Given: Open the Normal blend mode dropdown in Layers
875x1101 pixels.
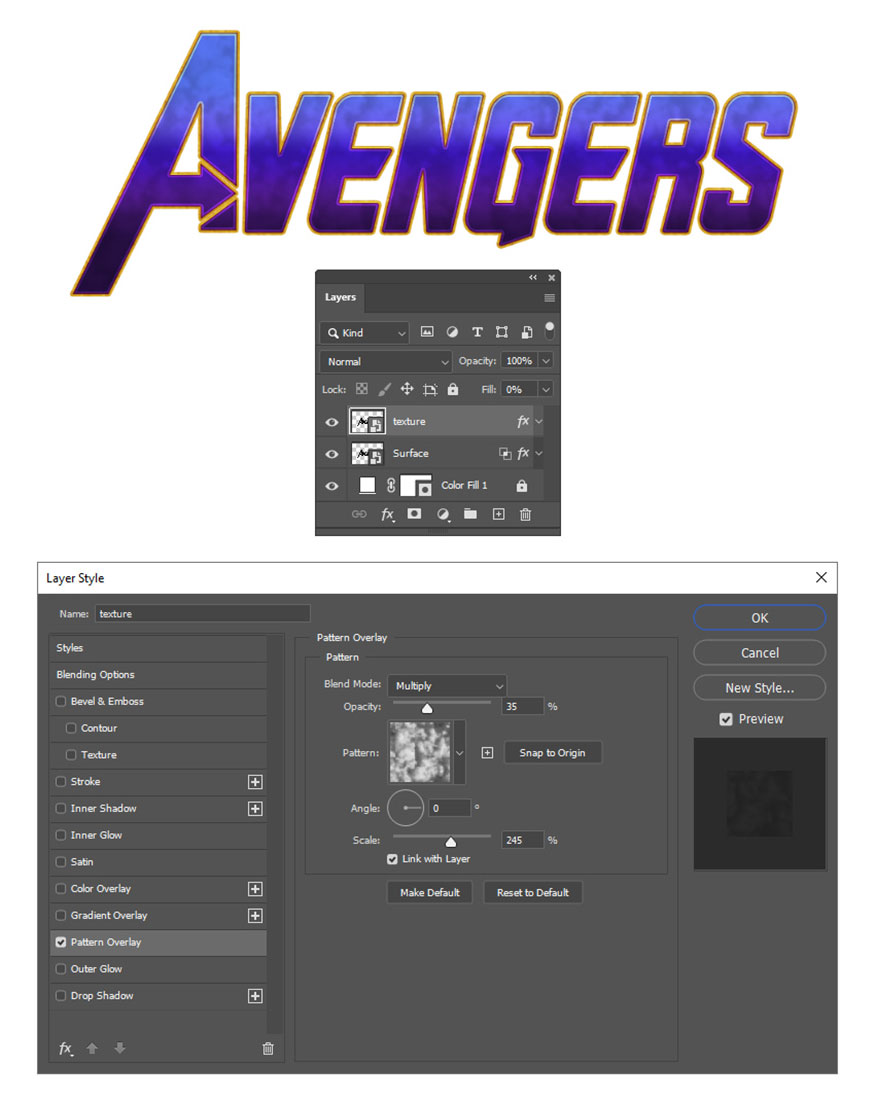Looking at the screenshot, I should (x=386, y=362).
